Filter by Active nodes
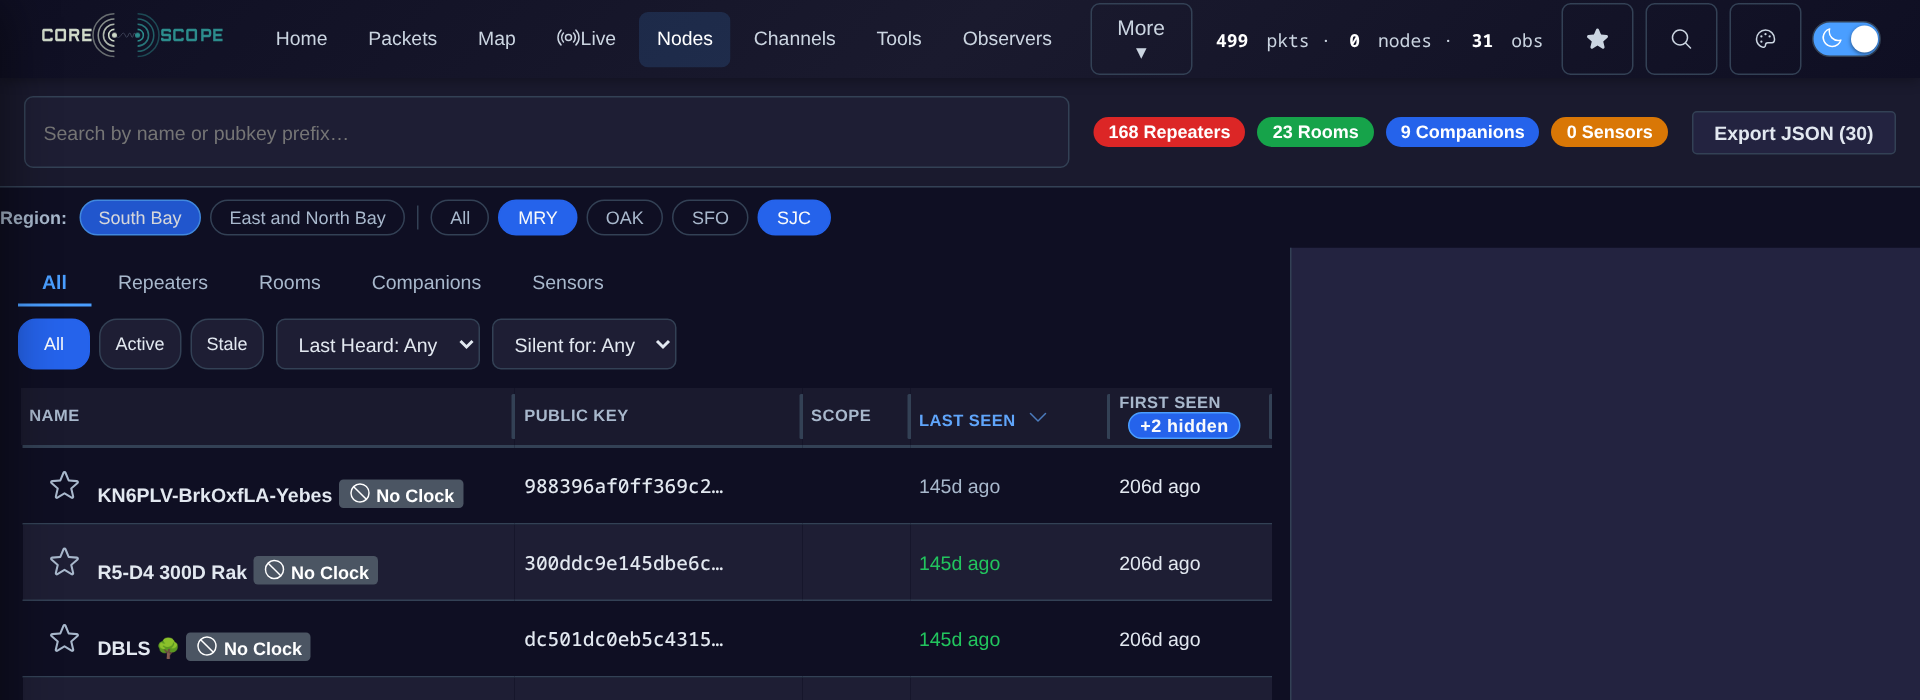 pos(140,344)
